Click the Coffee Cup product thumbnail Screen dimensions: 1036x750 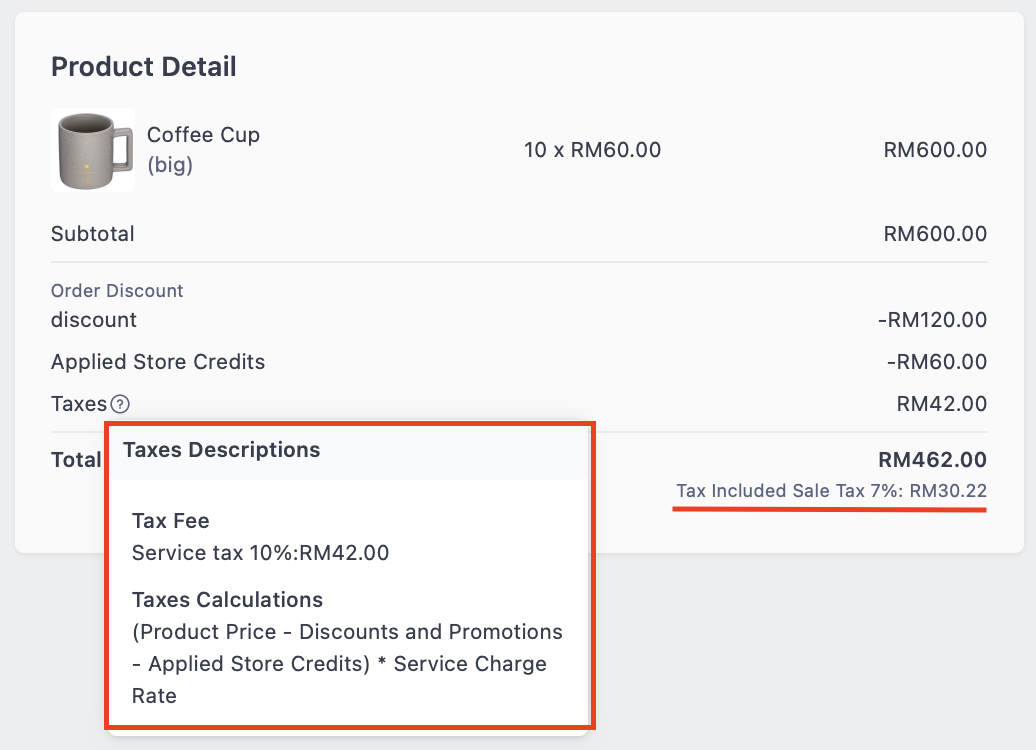tap(92, 150)
